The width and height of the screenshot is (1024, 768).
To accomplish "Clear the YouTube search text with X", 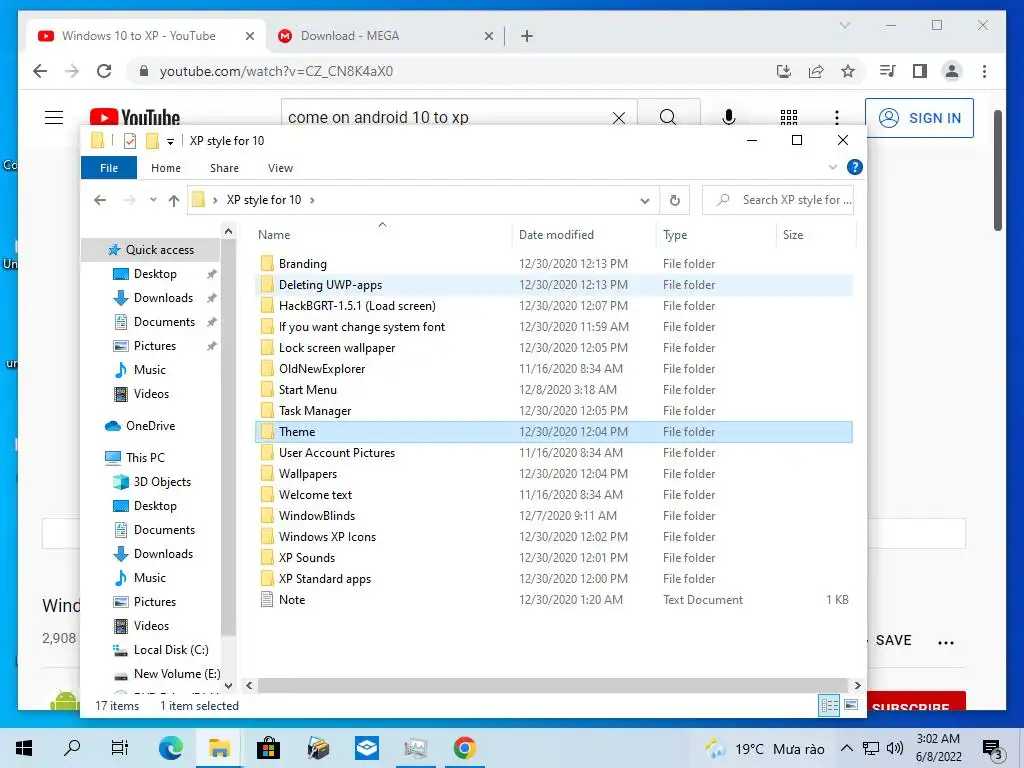I will (618, 118).
